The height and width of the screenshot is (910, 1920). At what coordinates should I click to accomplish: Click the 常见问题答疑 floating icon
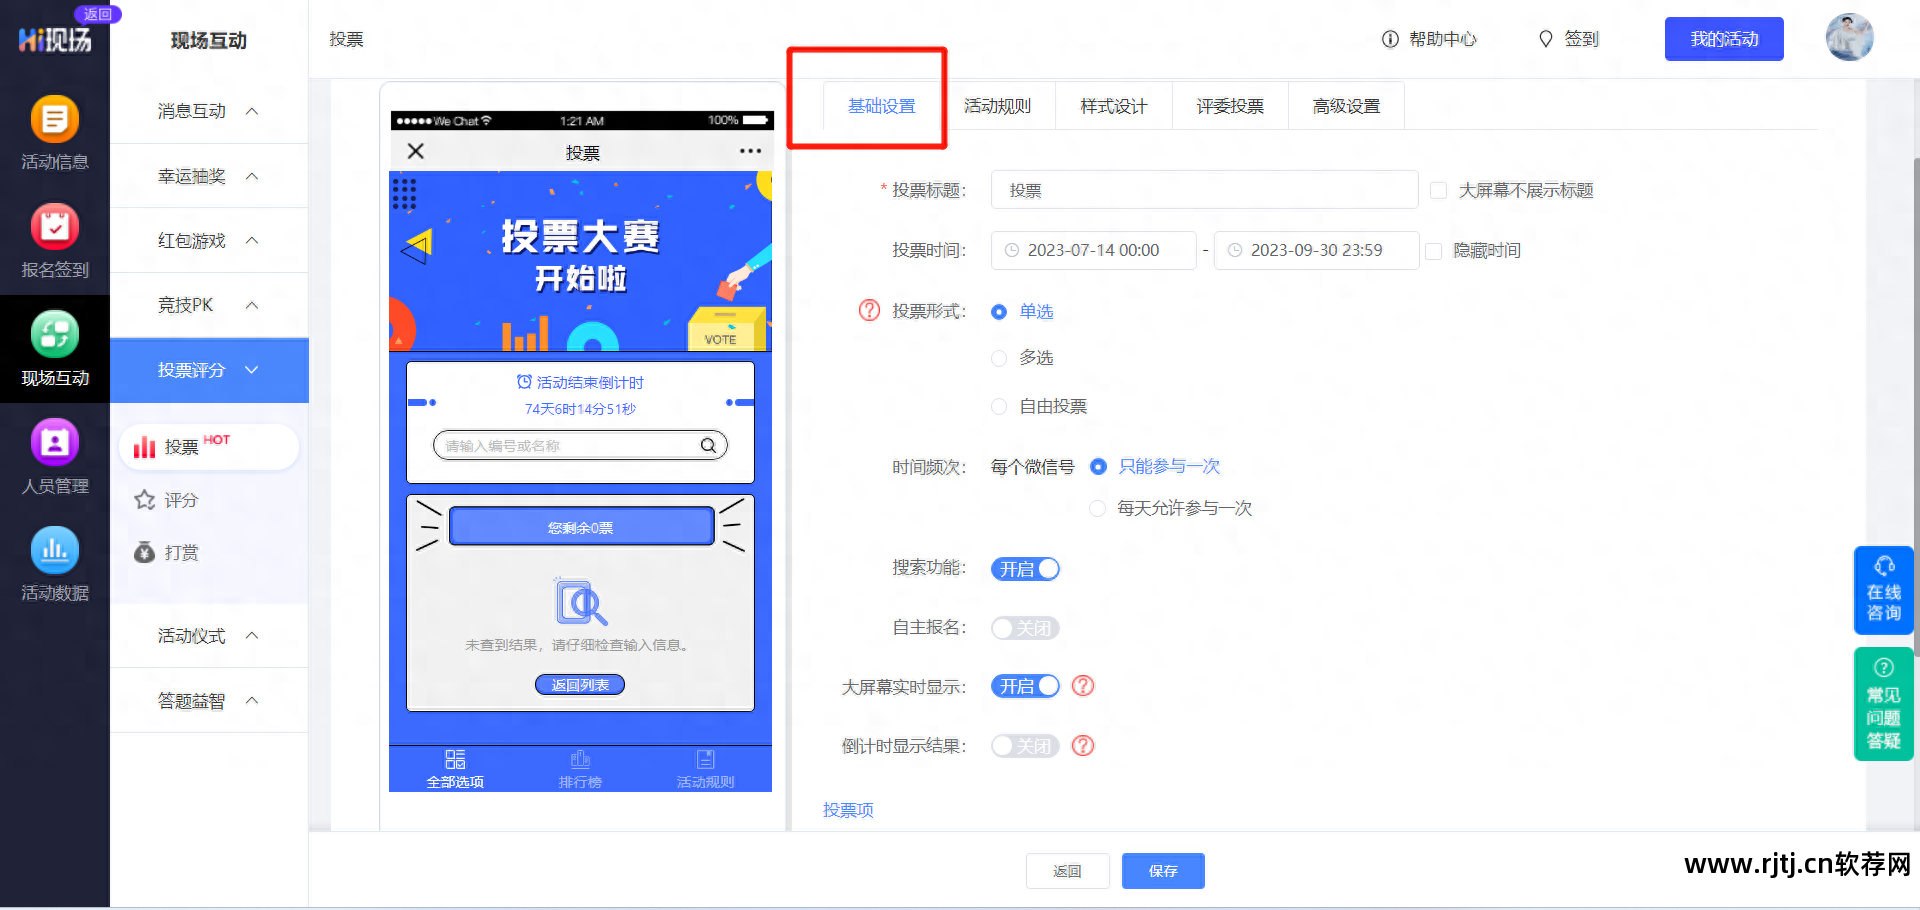pyautogui.click(x=1883, y=703)
